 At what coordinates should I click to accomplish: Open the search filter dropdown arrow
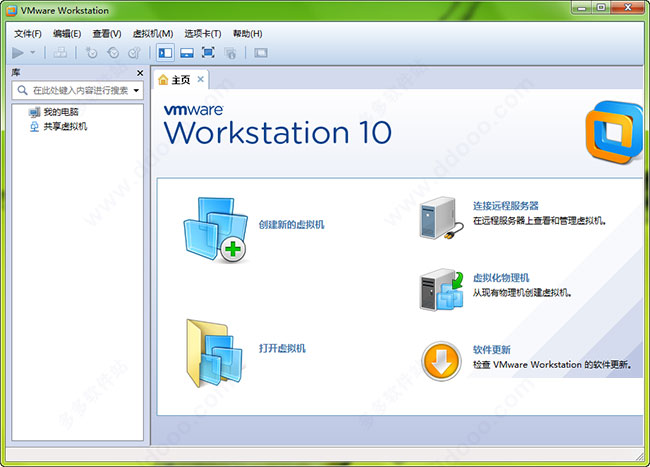(136, 90)
